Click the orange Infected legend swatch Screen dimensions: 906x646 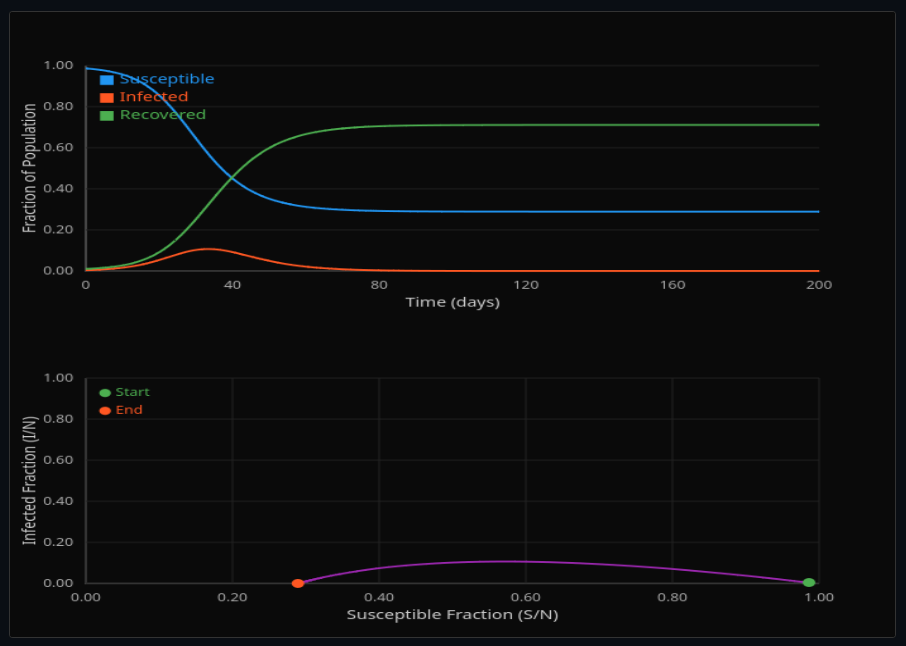click(x=106, y=97)
